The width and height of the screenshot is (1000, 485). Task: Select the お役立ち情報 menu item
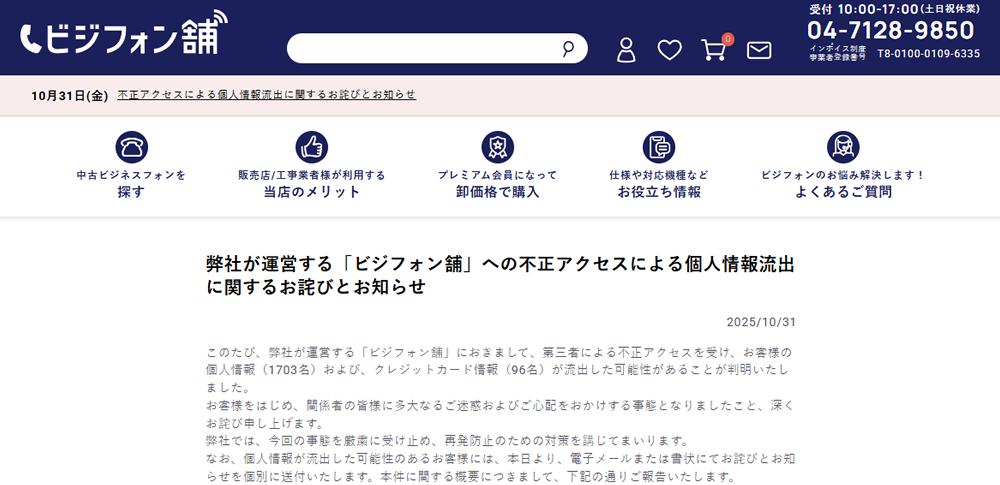(659, 191)
